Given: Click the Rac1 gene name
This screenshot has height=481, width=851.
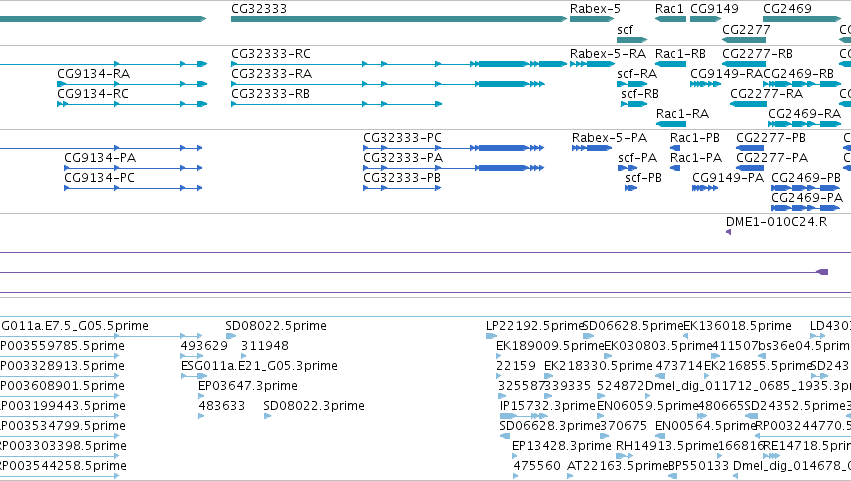Looking at the screenshot, I should (669, 9).
